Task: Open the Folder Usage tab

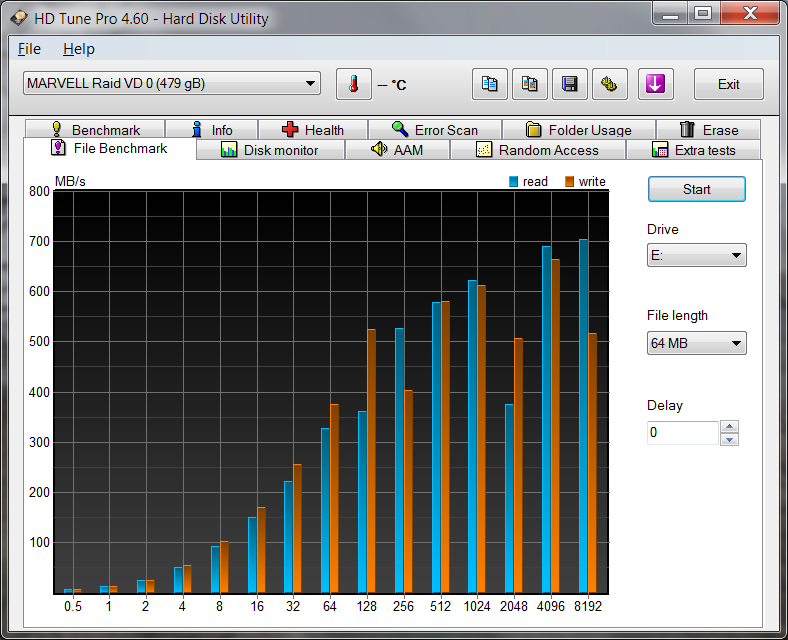Action: 578,130
